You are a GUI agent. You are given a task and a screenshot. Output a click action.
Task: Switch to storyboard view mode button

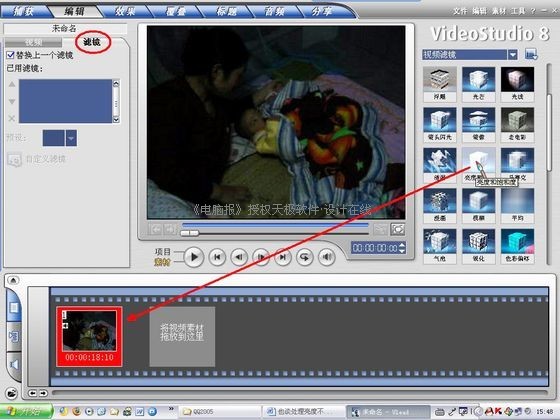point(14,308)
